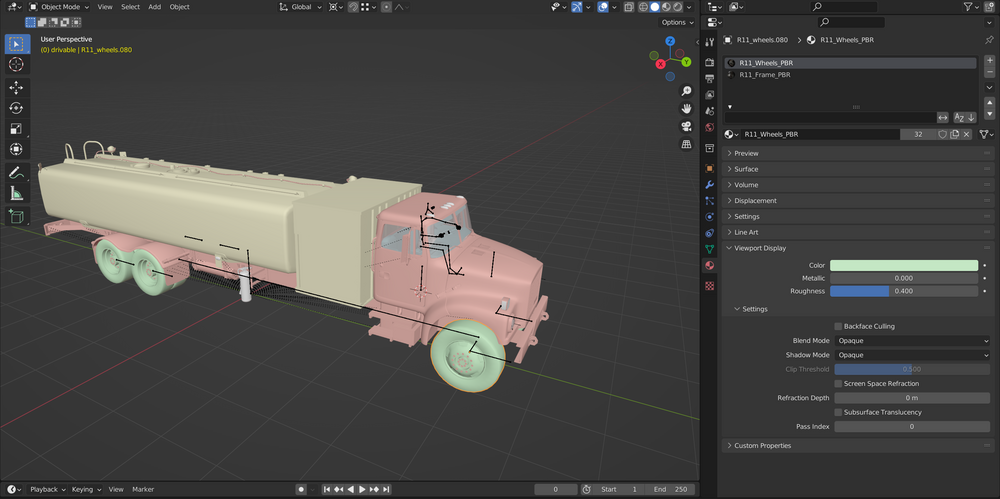Click the Add Cube tool
The image size is (1000, 499).
[x=16, y=216]
